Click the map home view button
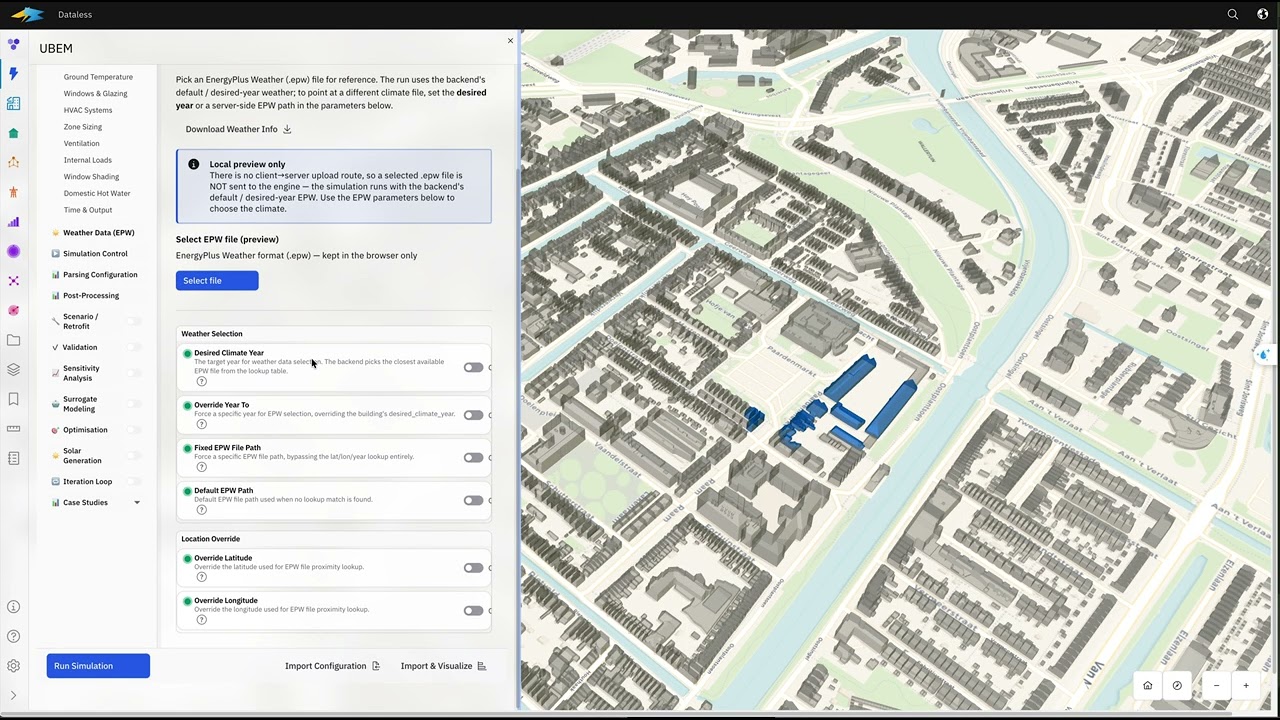The width and height of the screenshot is (1280, 720). tap(1147, 685)
